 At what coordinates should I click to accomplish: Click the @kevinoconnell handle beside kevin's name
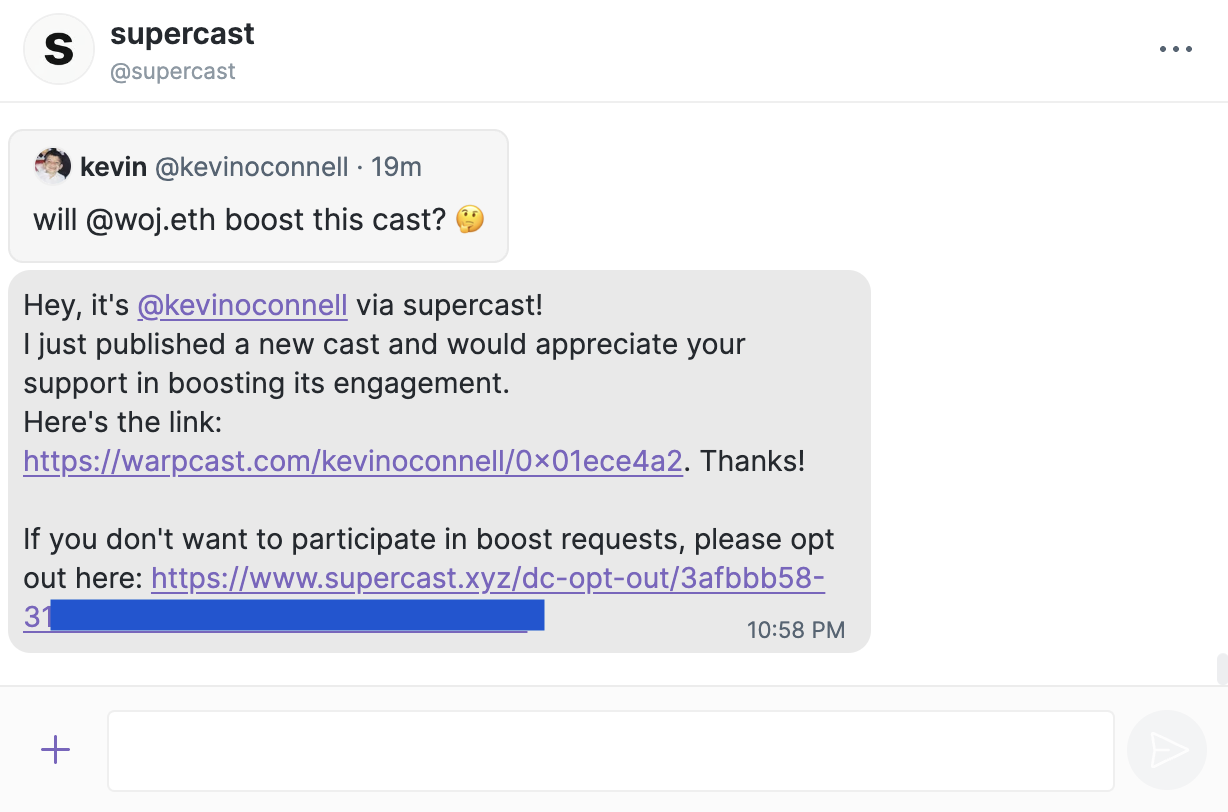coord(251,167)
